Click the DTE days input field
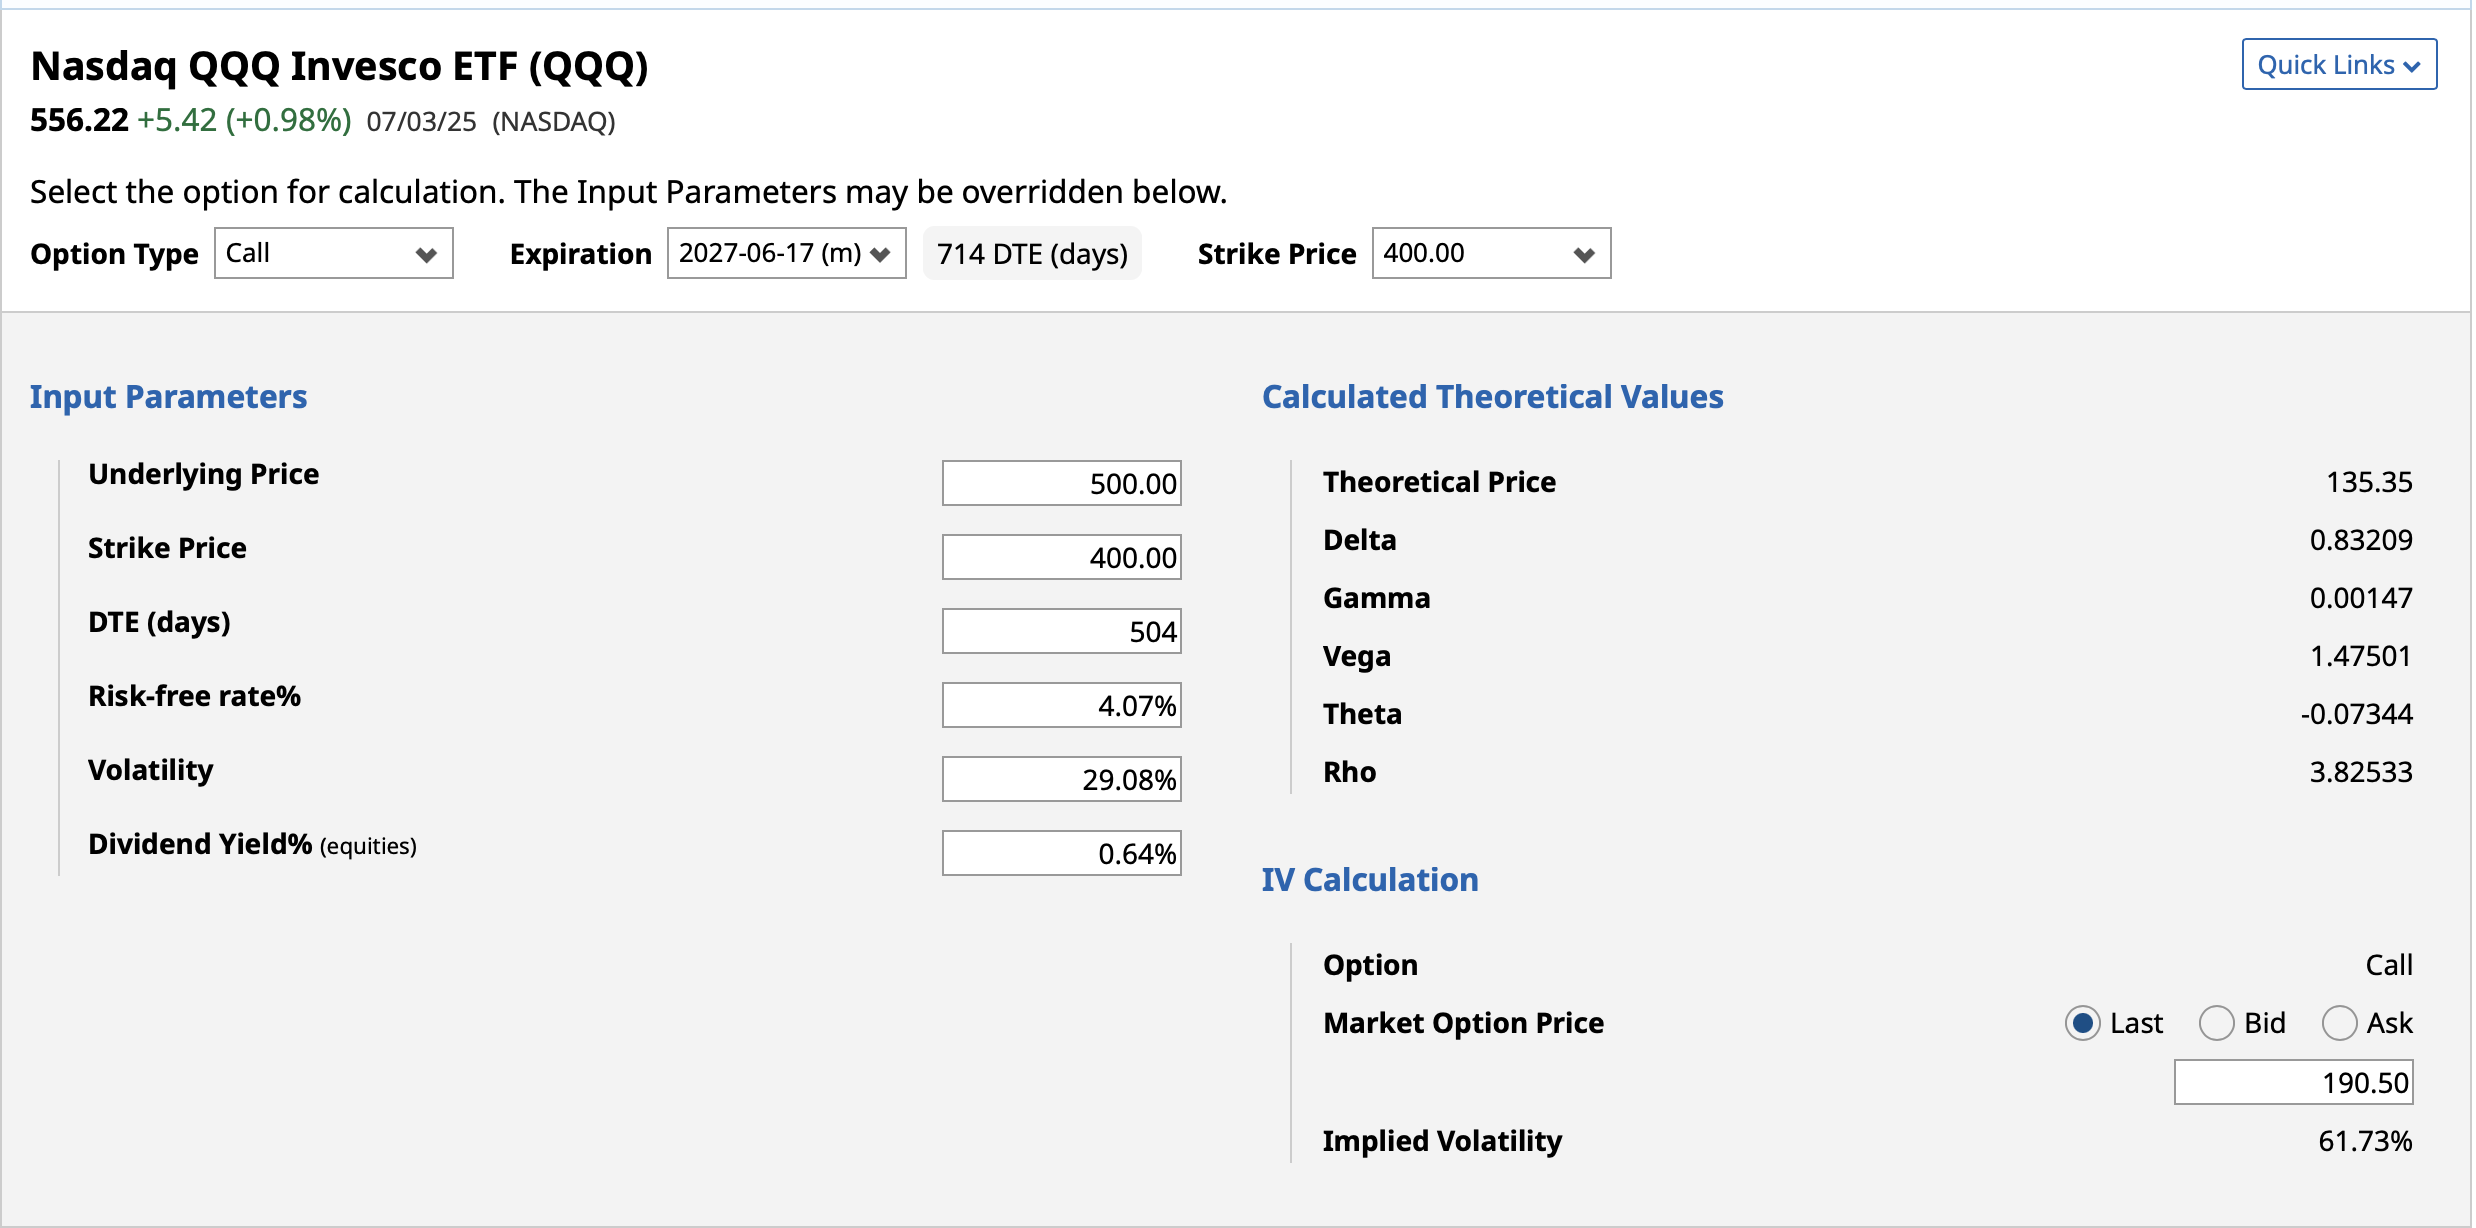 pos(1061,632)
